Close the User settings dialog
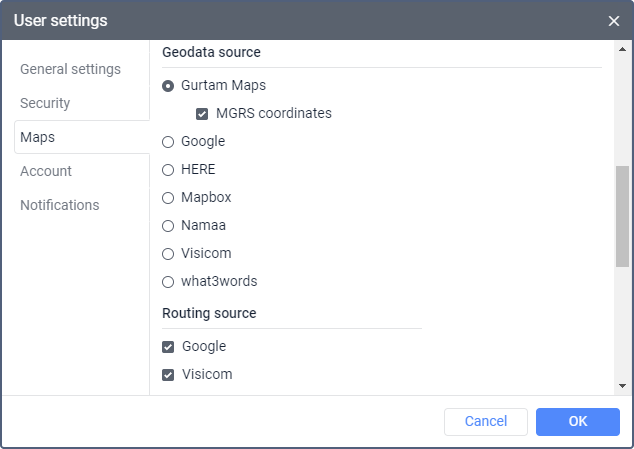 point(613,21)
